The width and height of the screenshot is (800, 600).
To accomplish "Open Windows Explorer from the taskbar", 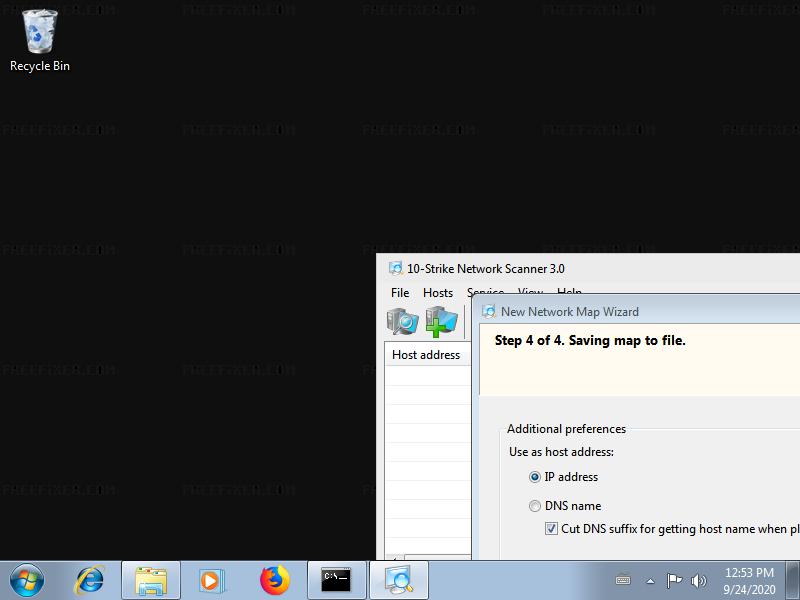I will click(x=151, y=580).
